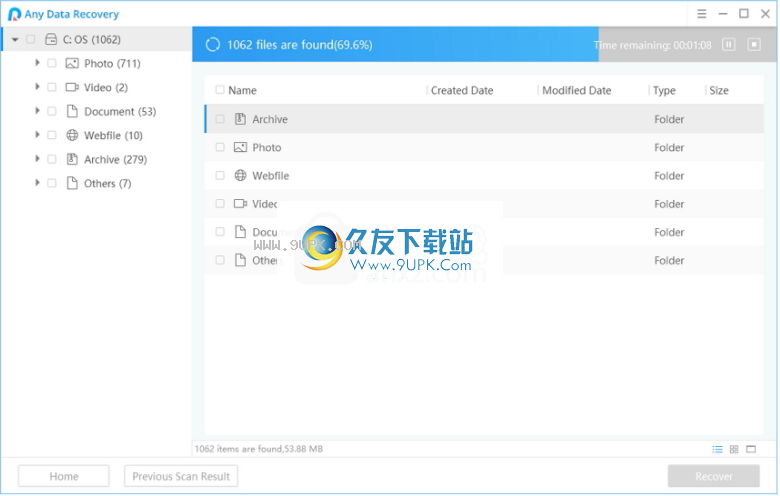Select Archive (279) in the sidebar tree
Screen dimensions: 780x496
[x=115, y=159]
